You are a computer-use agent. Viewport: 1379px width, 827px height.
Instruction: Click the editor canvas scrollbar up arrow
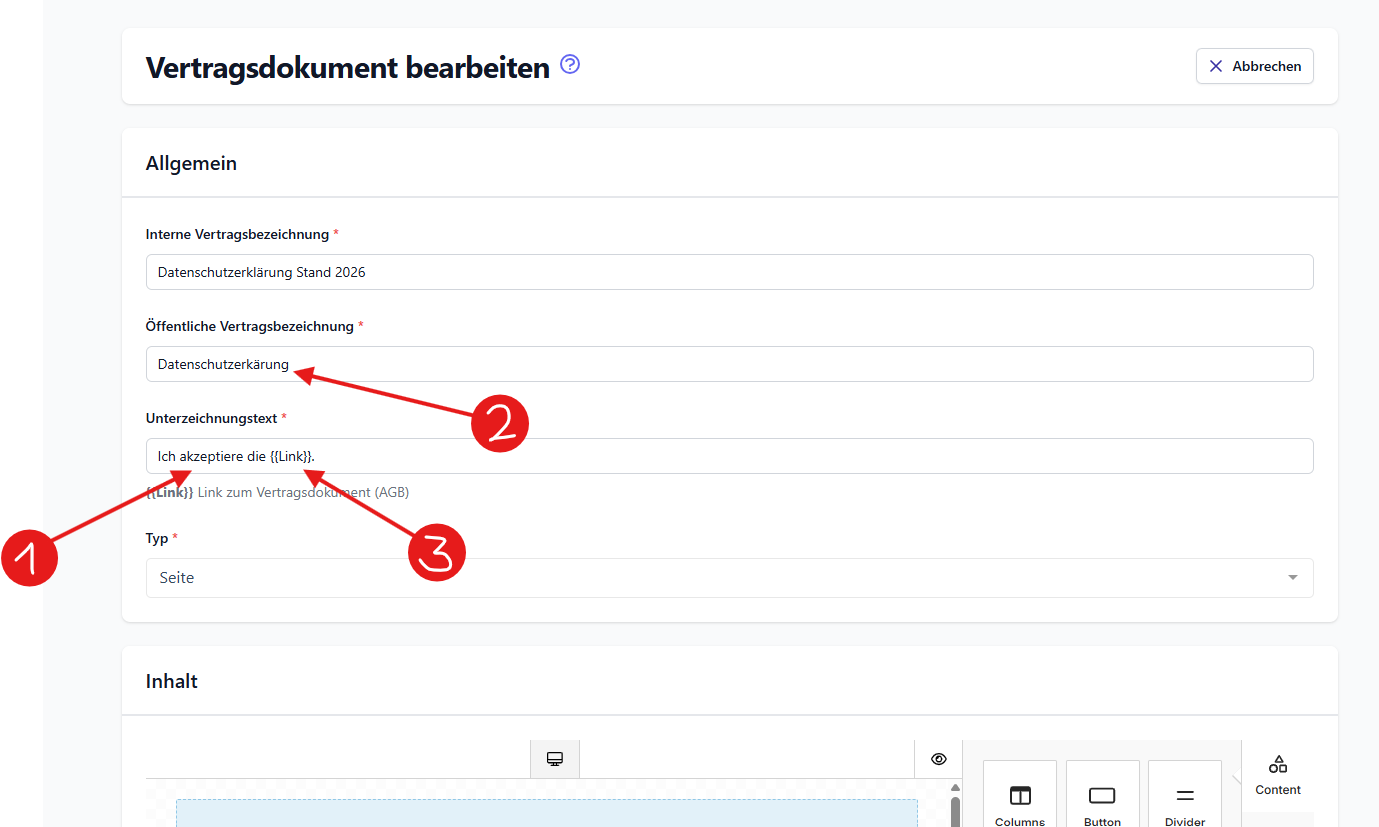(955, 788)
